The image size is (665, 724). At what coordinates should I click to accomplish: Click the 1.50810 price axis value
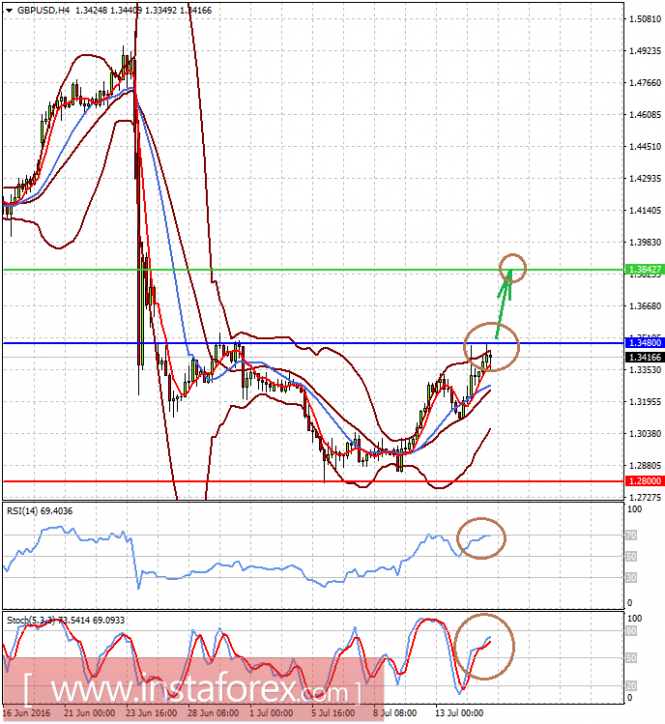click(x=645, y=19)
